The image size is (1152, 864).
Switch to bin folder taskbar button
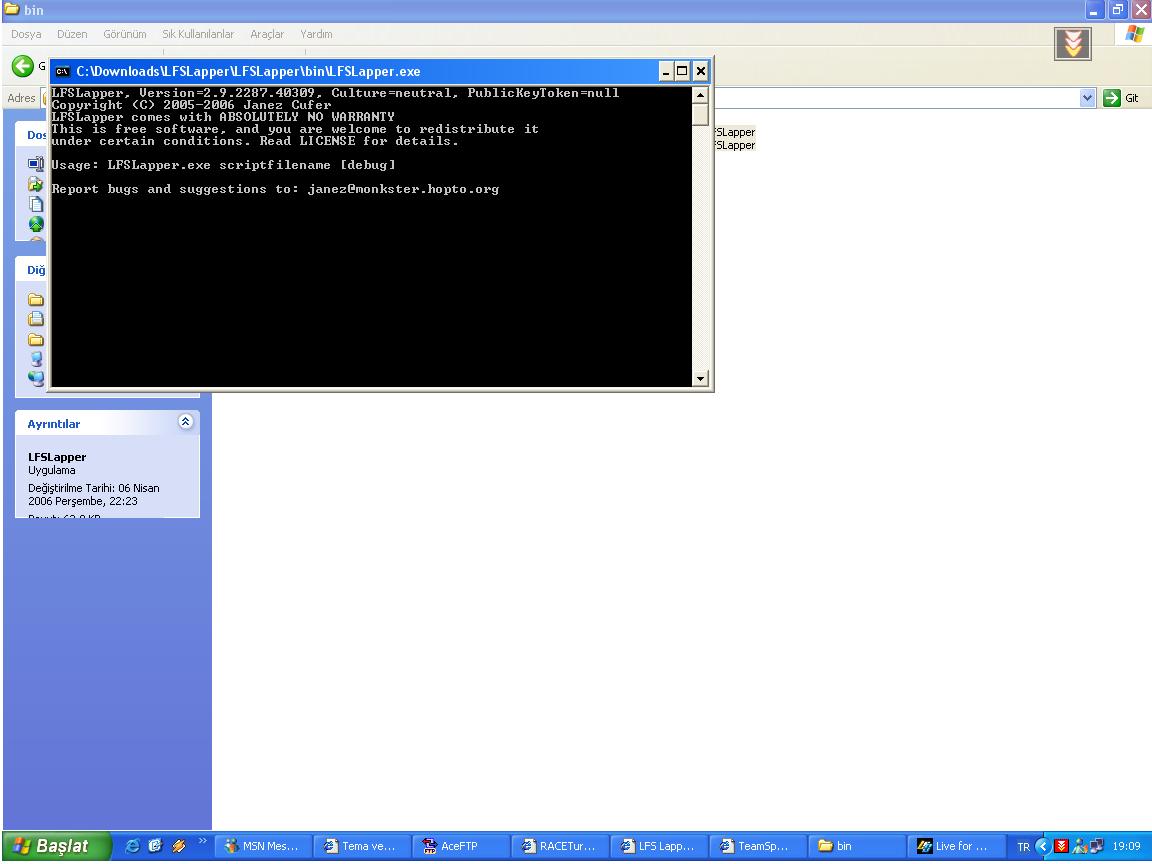[856, 846]
